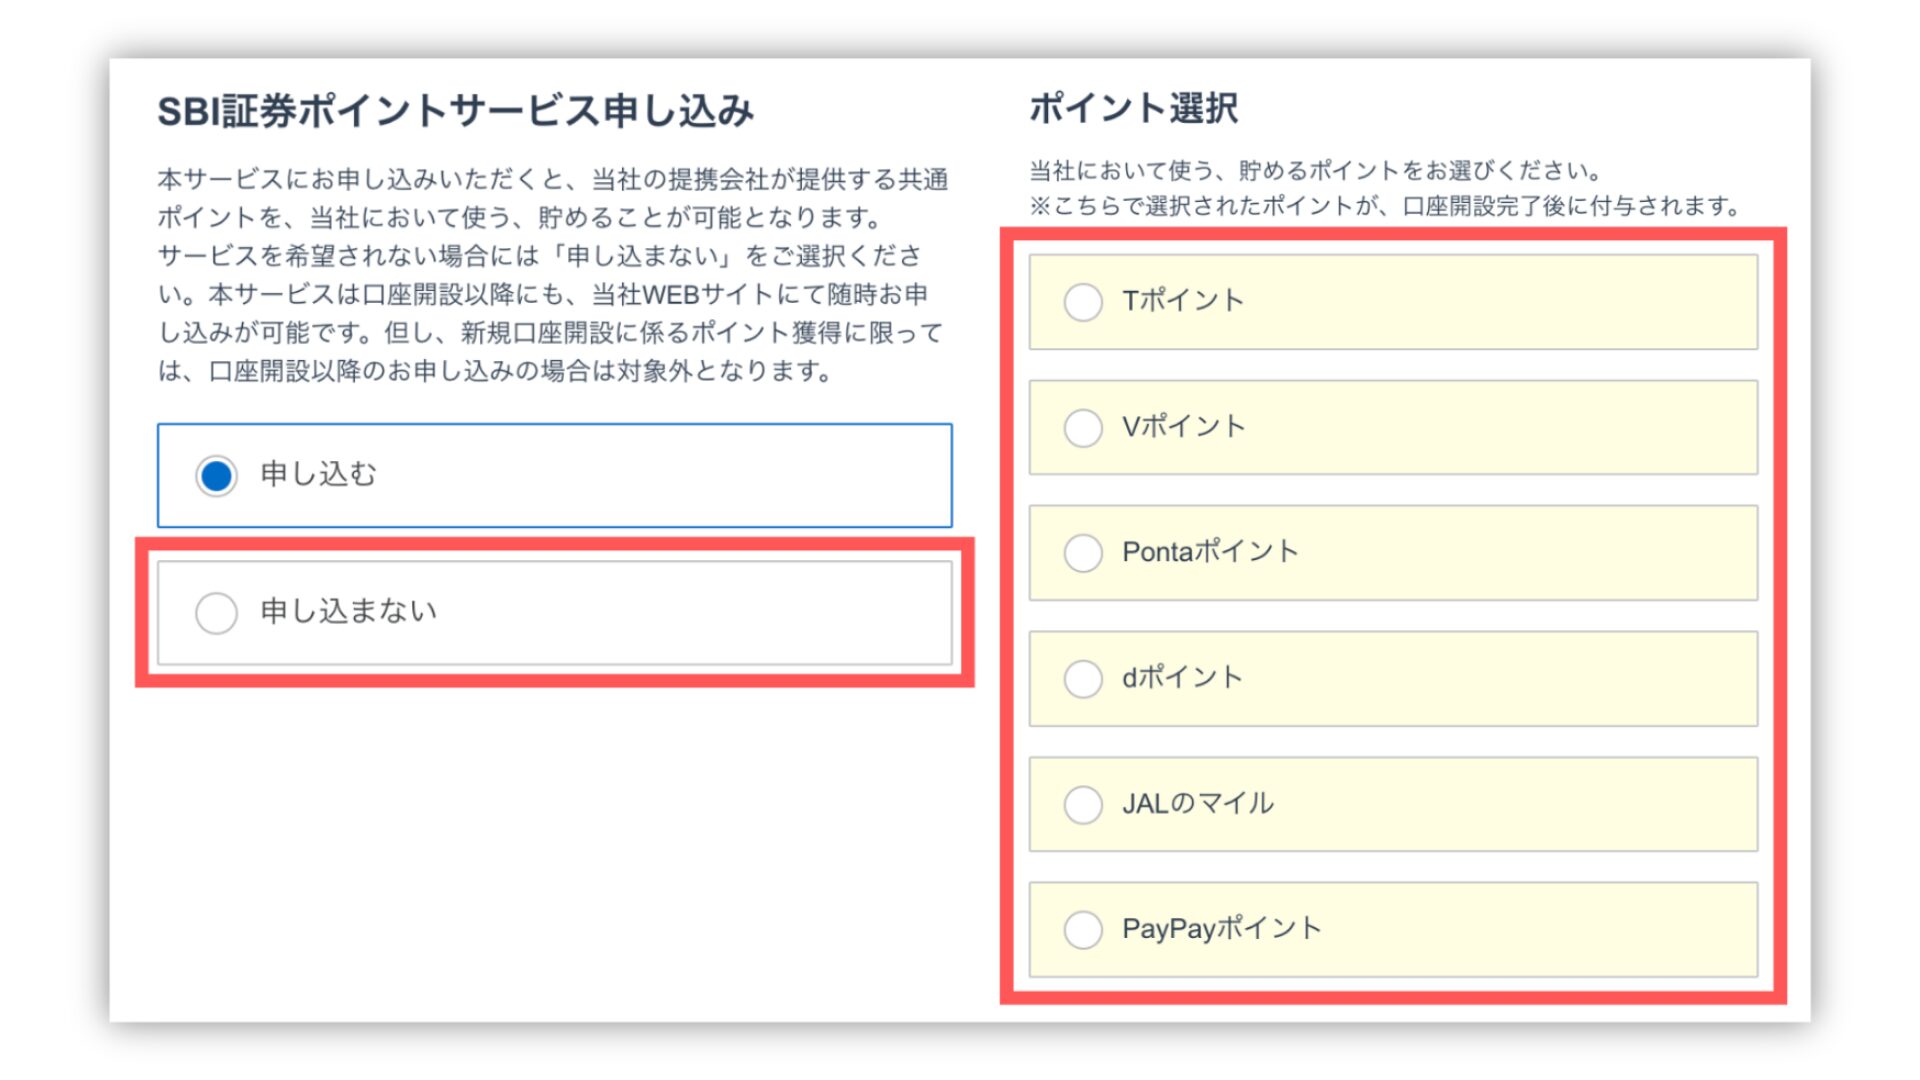Click the line 当社において使う、貯めるポイントをお選びください
The width and height of the screenshot is (1920, 1080).
[1316, 170]
